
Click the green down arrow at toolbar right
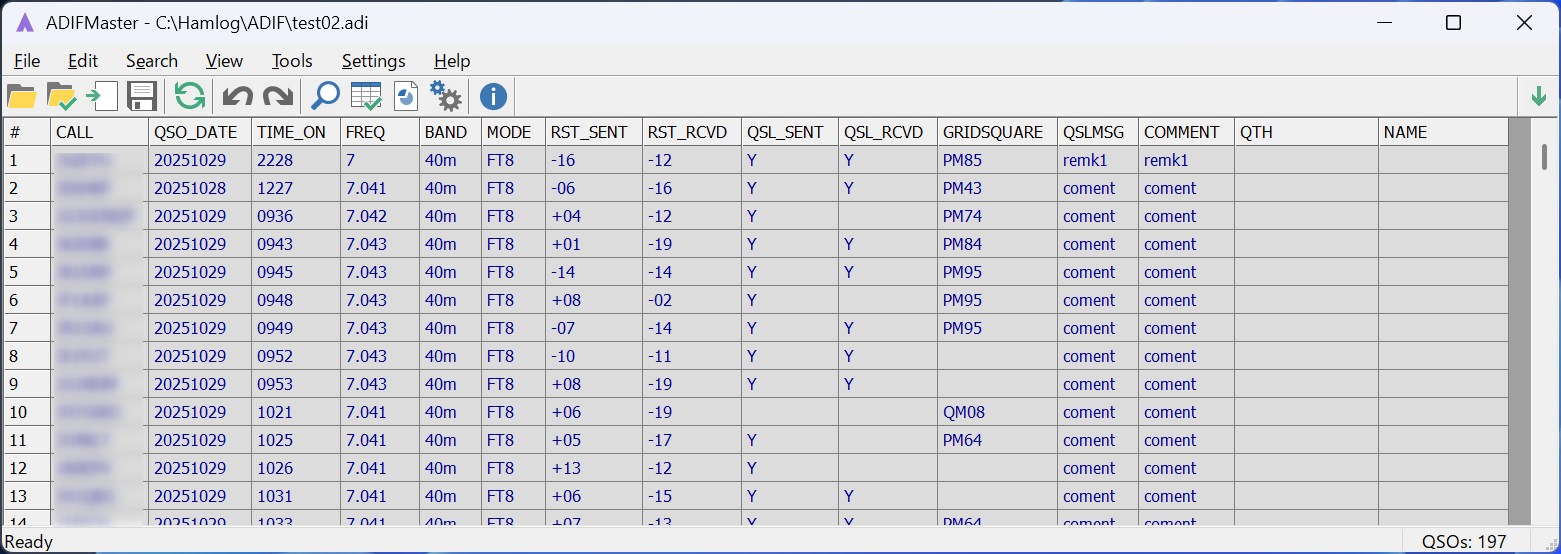1538,97
